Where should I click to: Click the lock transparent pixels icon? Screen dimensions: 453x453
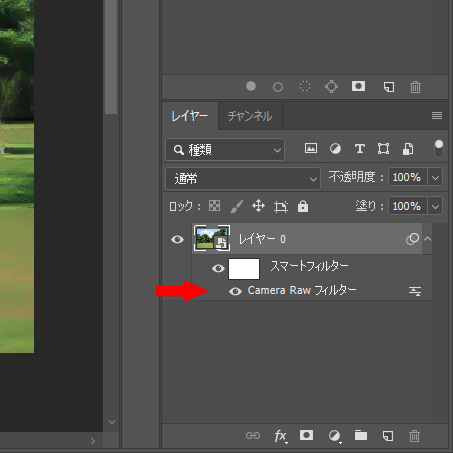click(x=214, y=206)
